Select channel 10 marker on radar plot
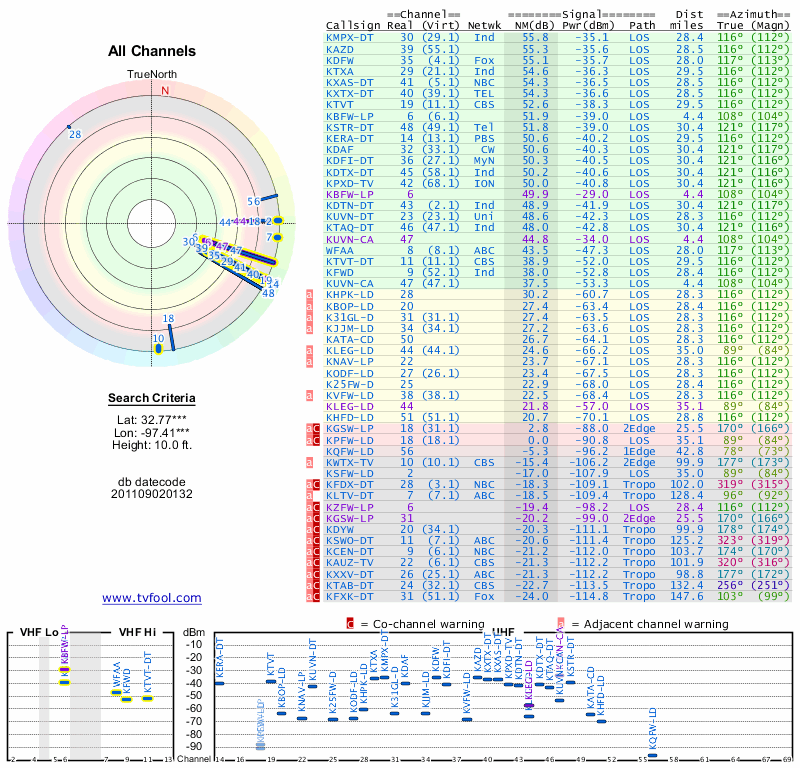Image resolution: width=800 pixels, height=768 pixels. [158, 350]
